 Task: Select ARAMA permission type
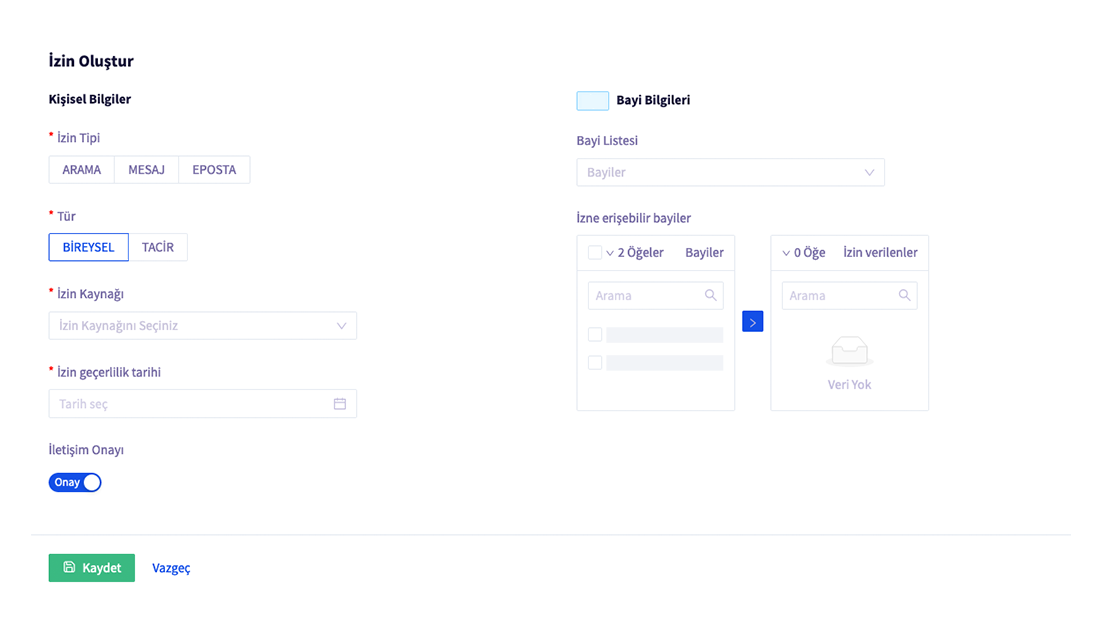[x=82, y=170]
